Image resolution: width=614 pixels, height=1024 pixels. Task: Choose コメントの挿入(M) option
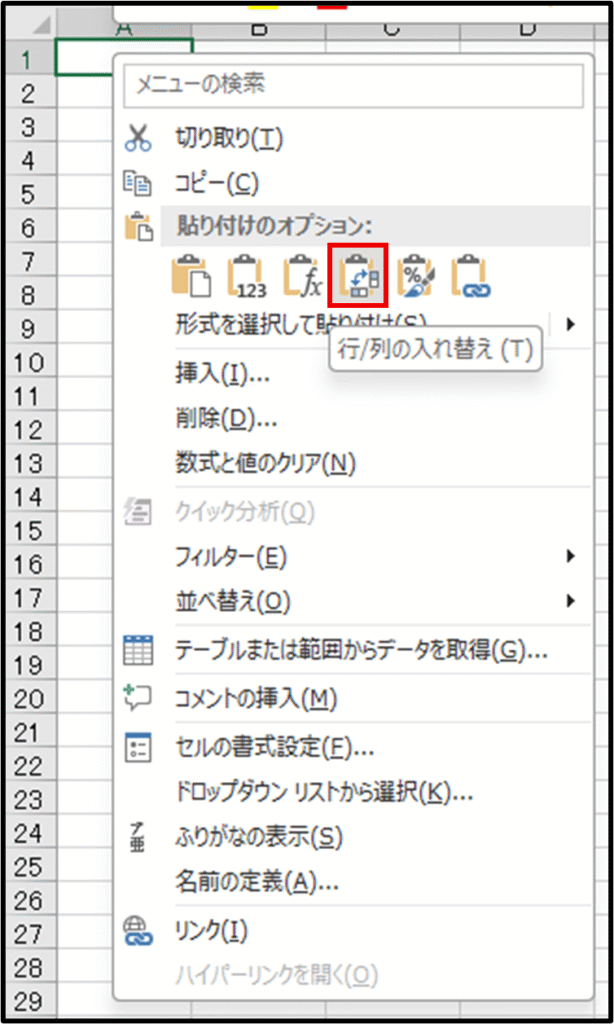pyautogui.click(x=256, y=699)
